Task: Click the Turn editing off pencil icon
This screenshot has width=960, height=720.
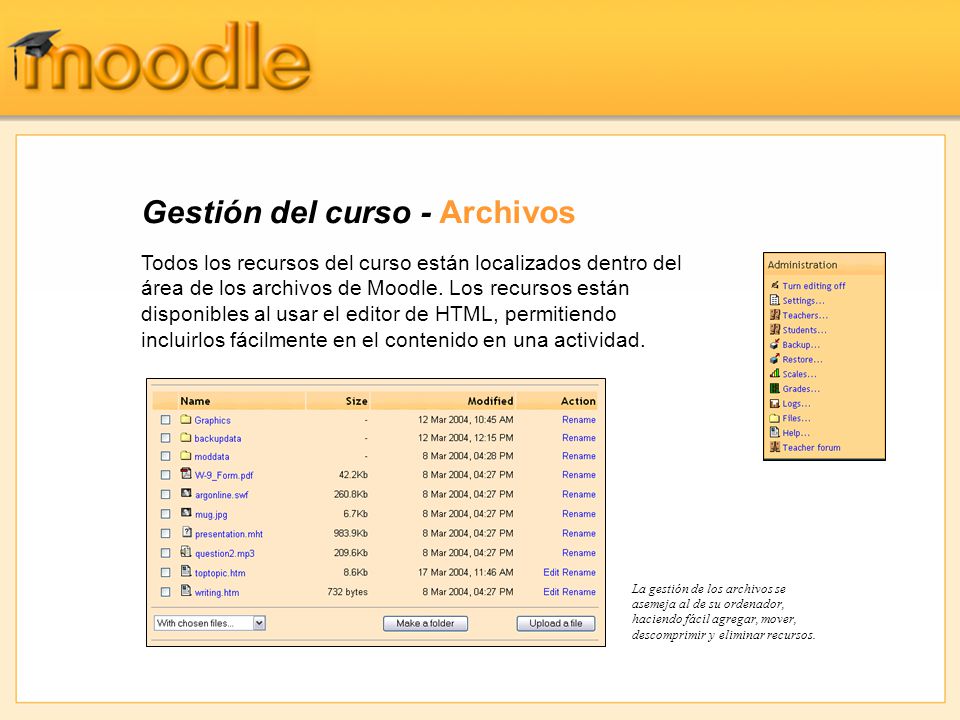Action: point(774,285)
